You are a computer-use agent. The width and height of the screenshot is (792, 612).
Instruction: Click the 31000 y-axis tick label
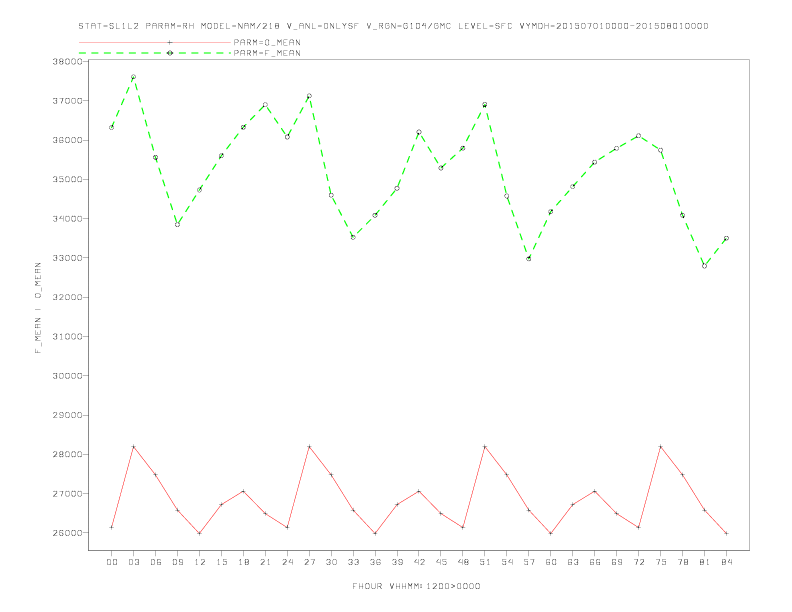[x=67, y=336]
